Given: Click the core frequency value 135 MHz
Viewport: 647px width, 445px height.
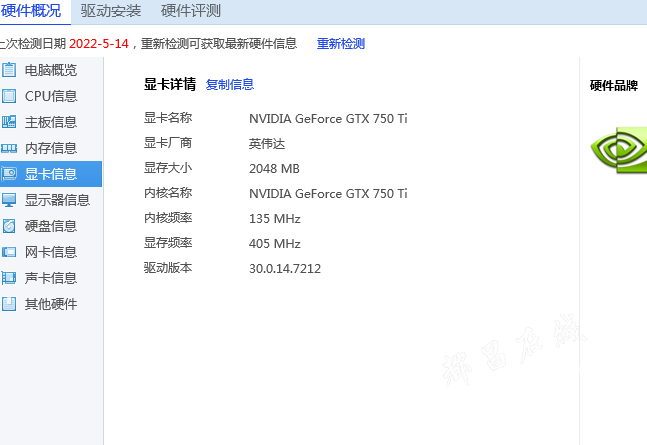Looking at the screenshot, I should [x=275, y=218].
